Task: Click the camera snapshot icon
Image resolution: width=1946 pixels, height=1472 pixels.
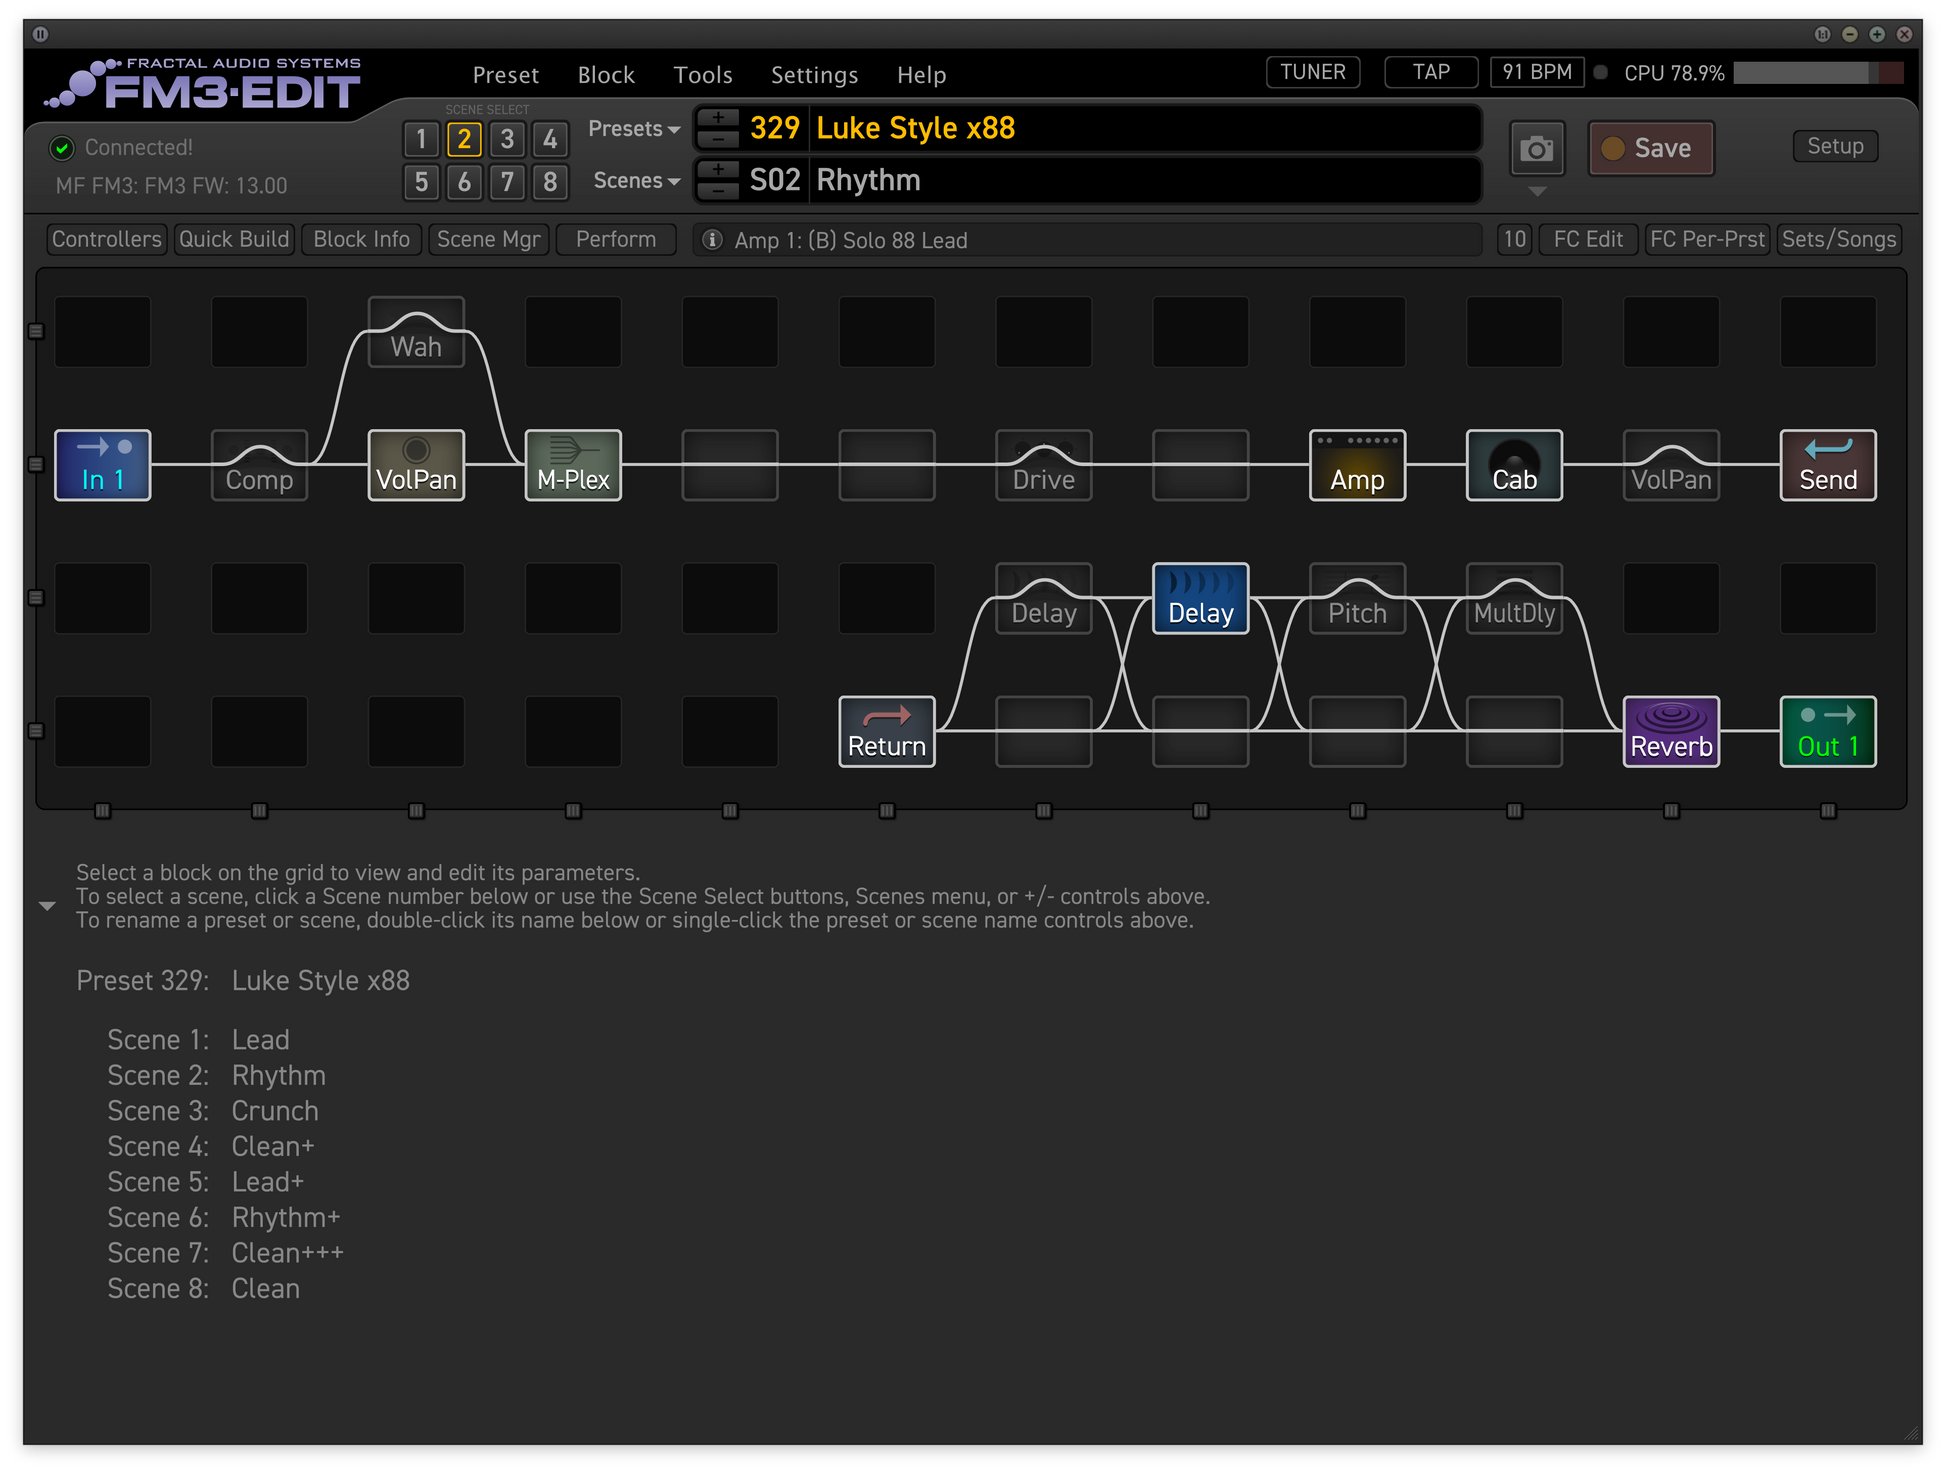Action: tap(1537, 149)
